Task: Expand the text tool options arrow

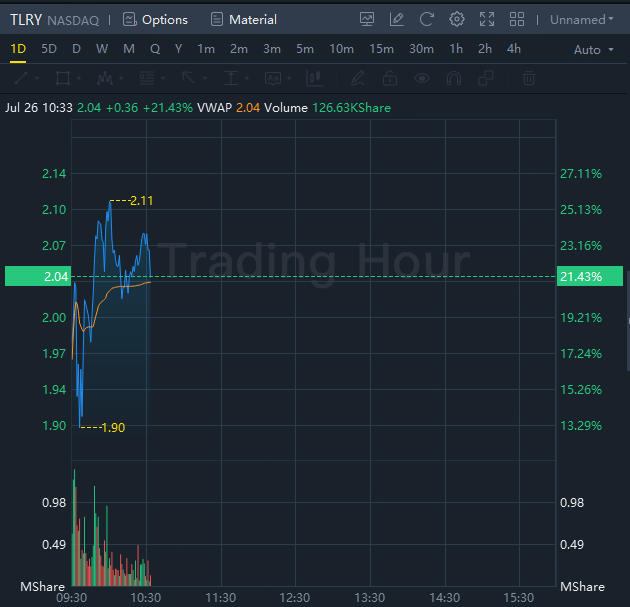Action: click(289, 78)
